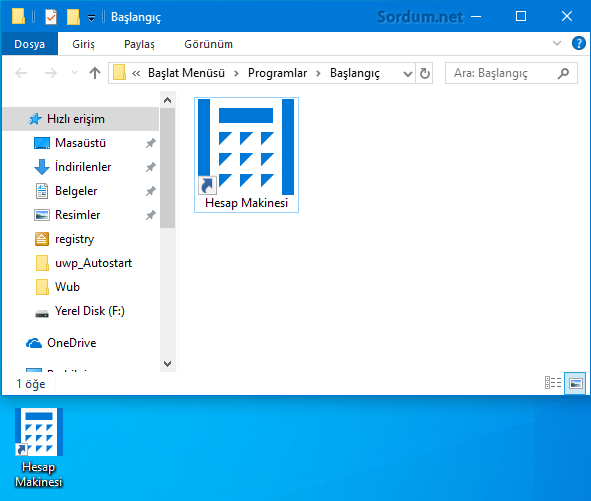
Task: Go forward with the right arrow
Action: pos(51,73)
